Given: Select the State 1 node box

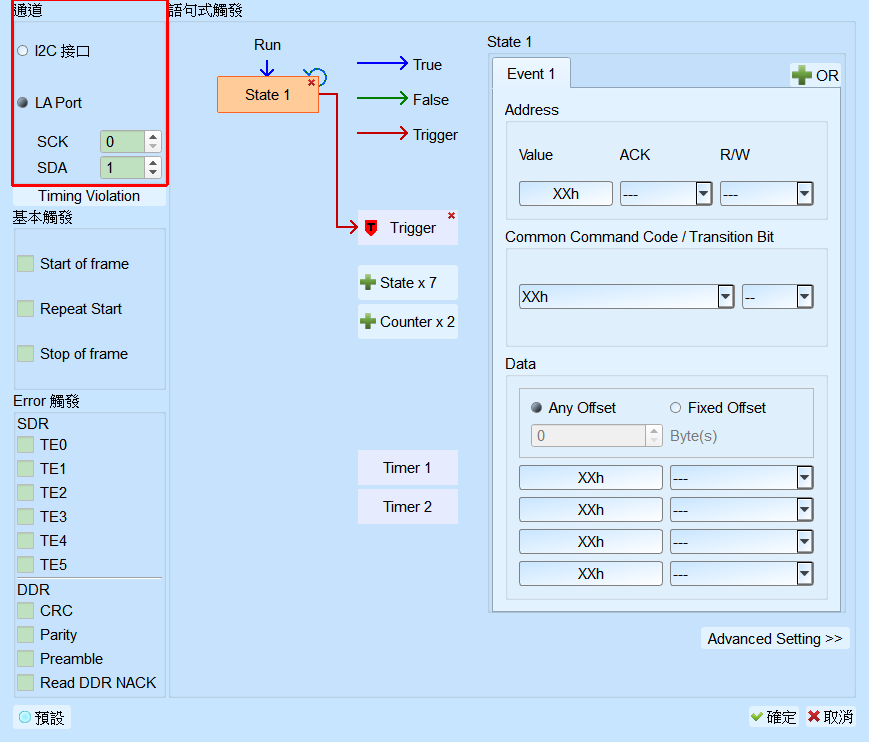Looking at the screenshot, I should (x=268, y=95).
